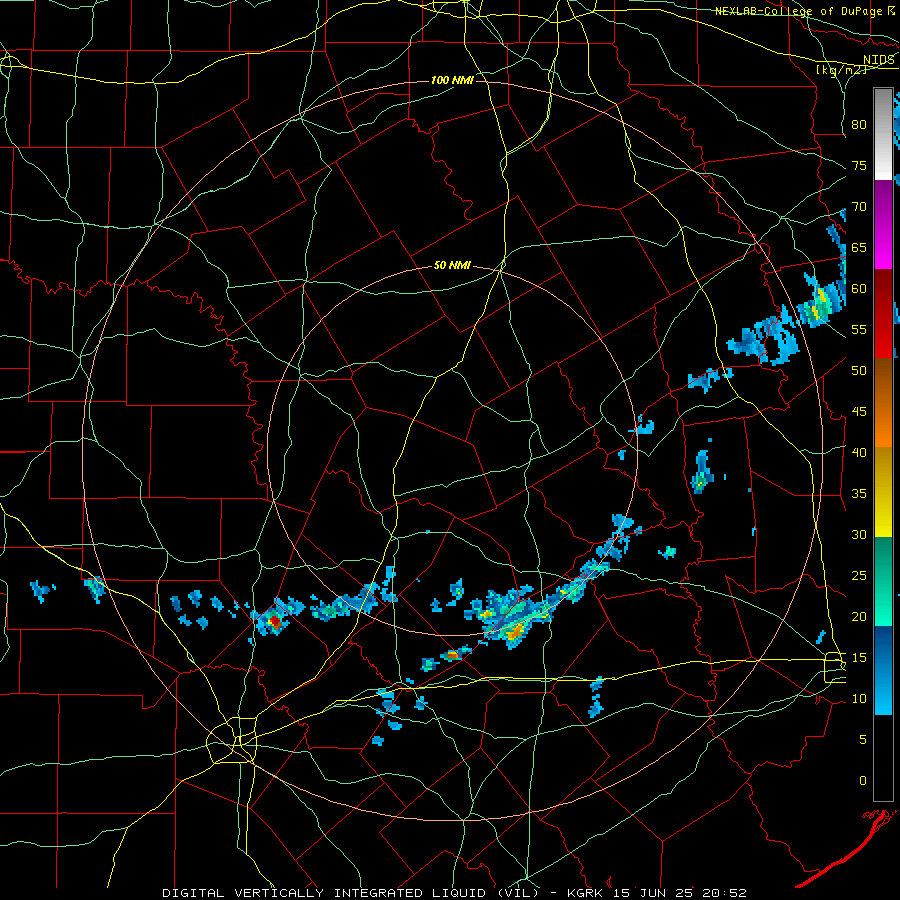Click the 15 JUN 25 date text

tap(653, 893)
